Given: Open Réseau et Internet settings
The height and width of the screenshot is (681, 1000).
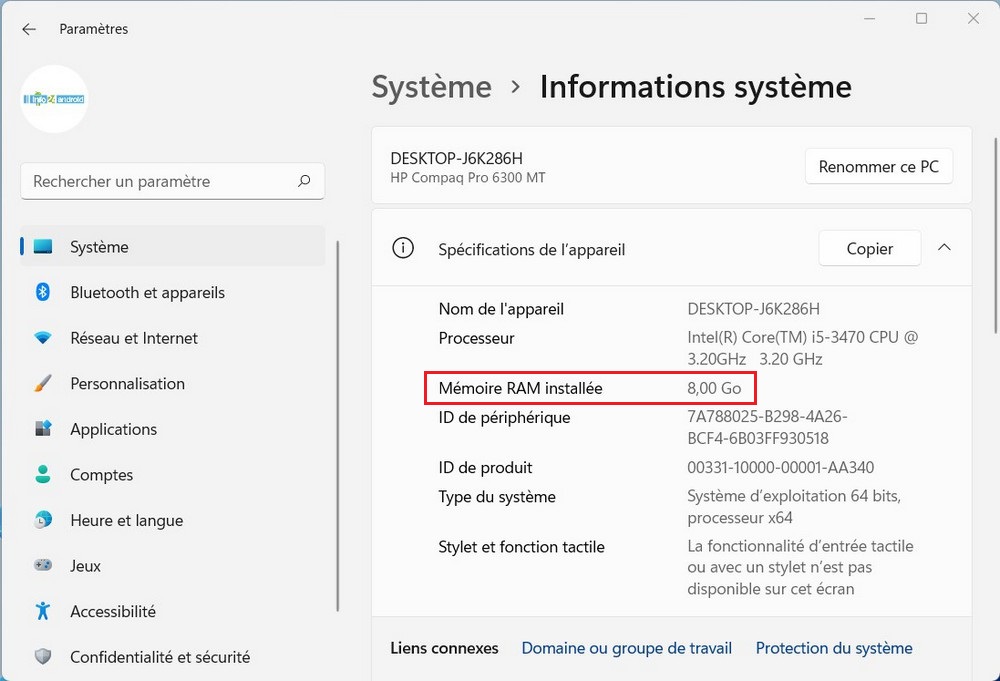Looking at the screenshot, I should (x=173, y=338).
